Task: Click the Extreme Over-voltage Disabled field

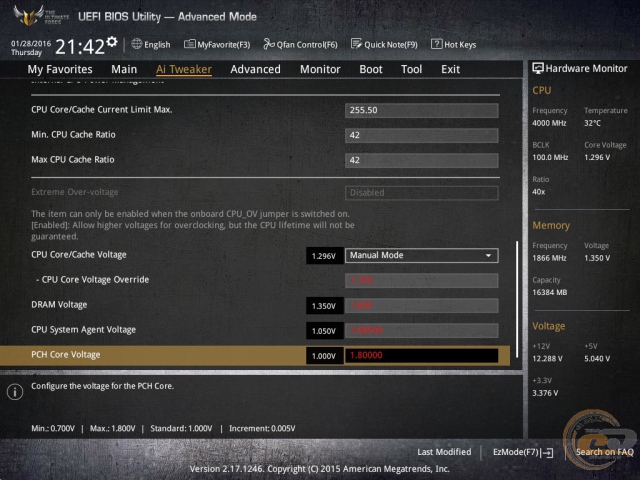Action: 422,193
